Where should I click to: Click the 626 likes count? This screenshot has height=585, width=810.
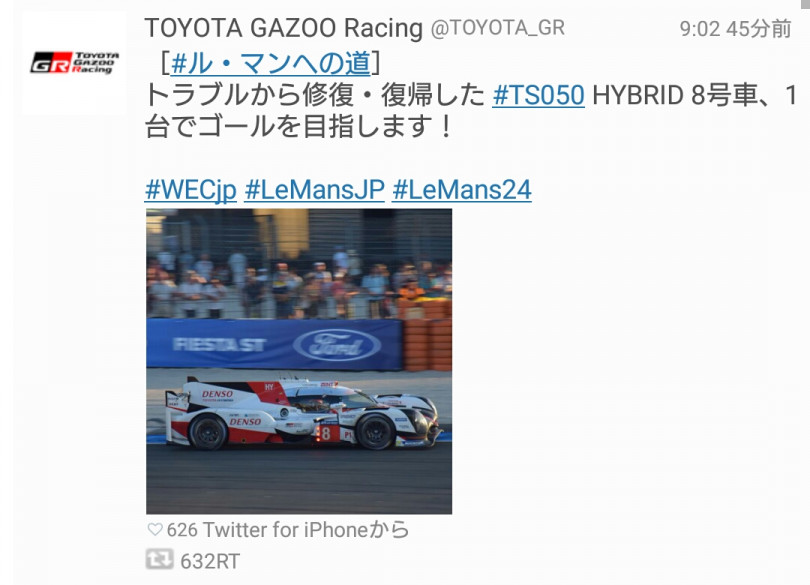coord(182,530)
